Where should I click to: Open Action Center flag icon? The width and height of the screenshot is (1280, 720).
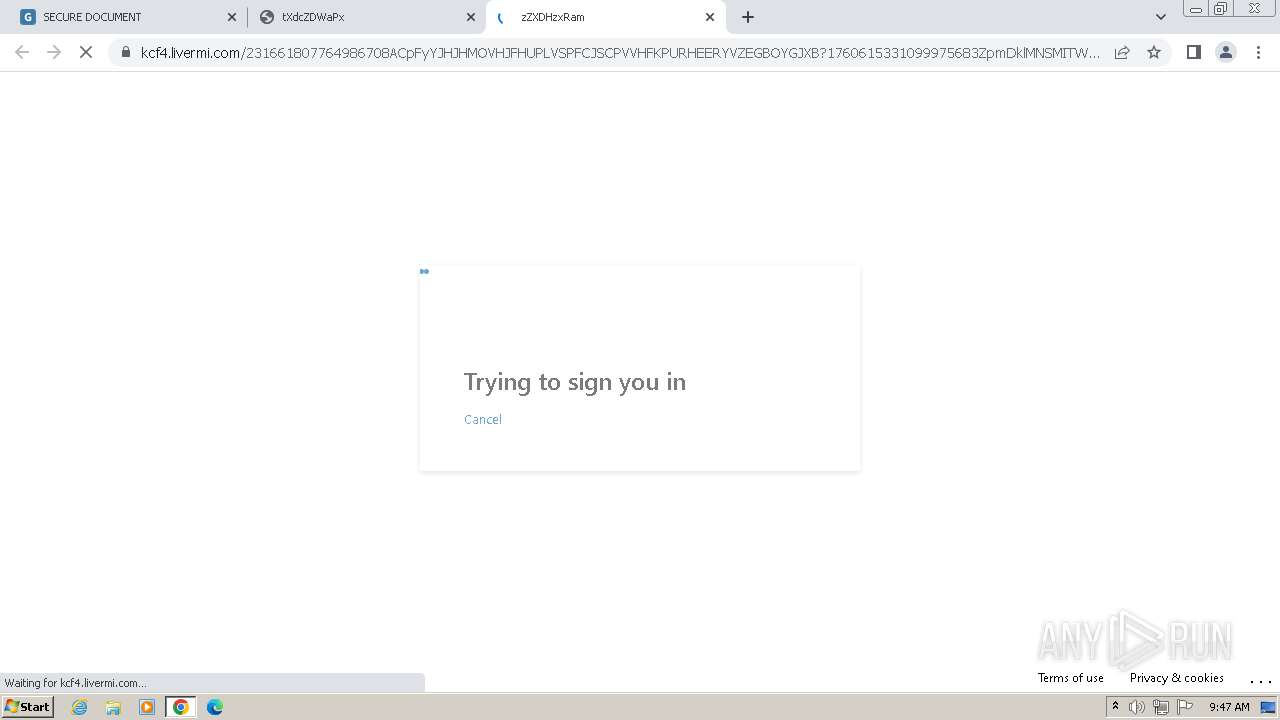(x=1185, y=707)
